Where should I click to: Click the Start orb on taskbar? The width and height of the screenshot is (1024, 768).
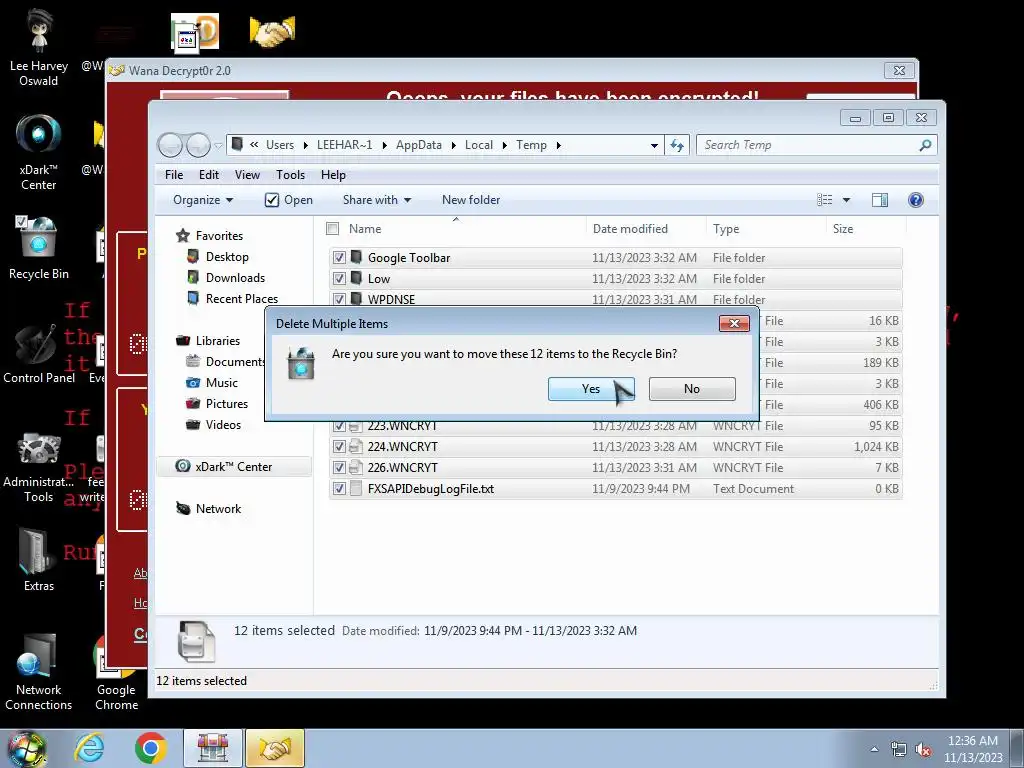pos(26,748)
